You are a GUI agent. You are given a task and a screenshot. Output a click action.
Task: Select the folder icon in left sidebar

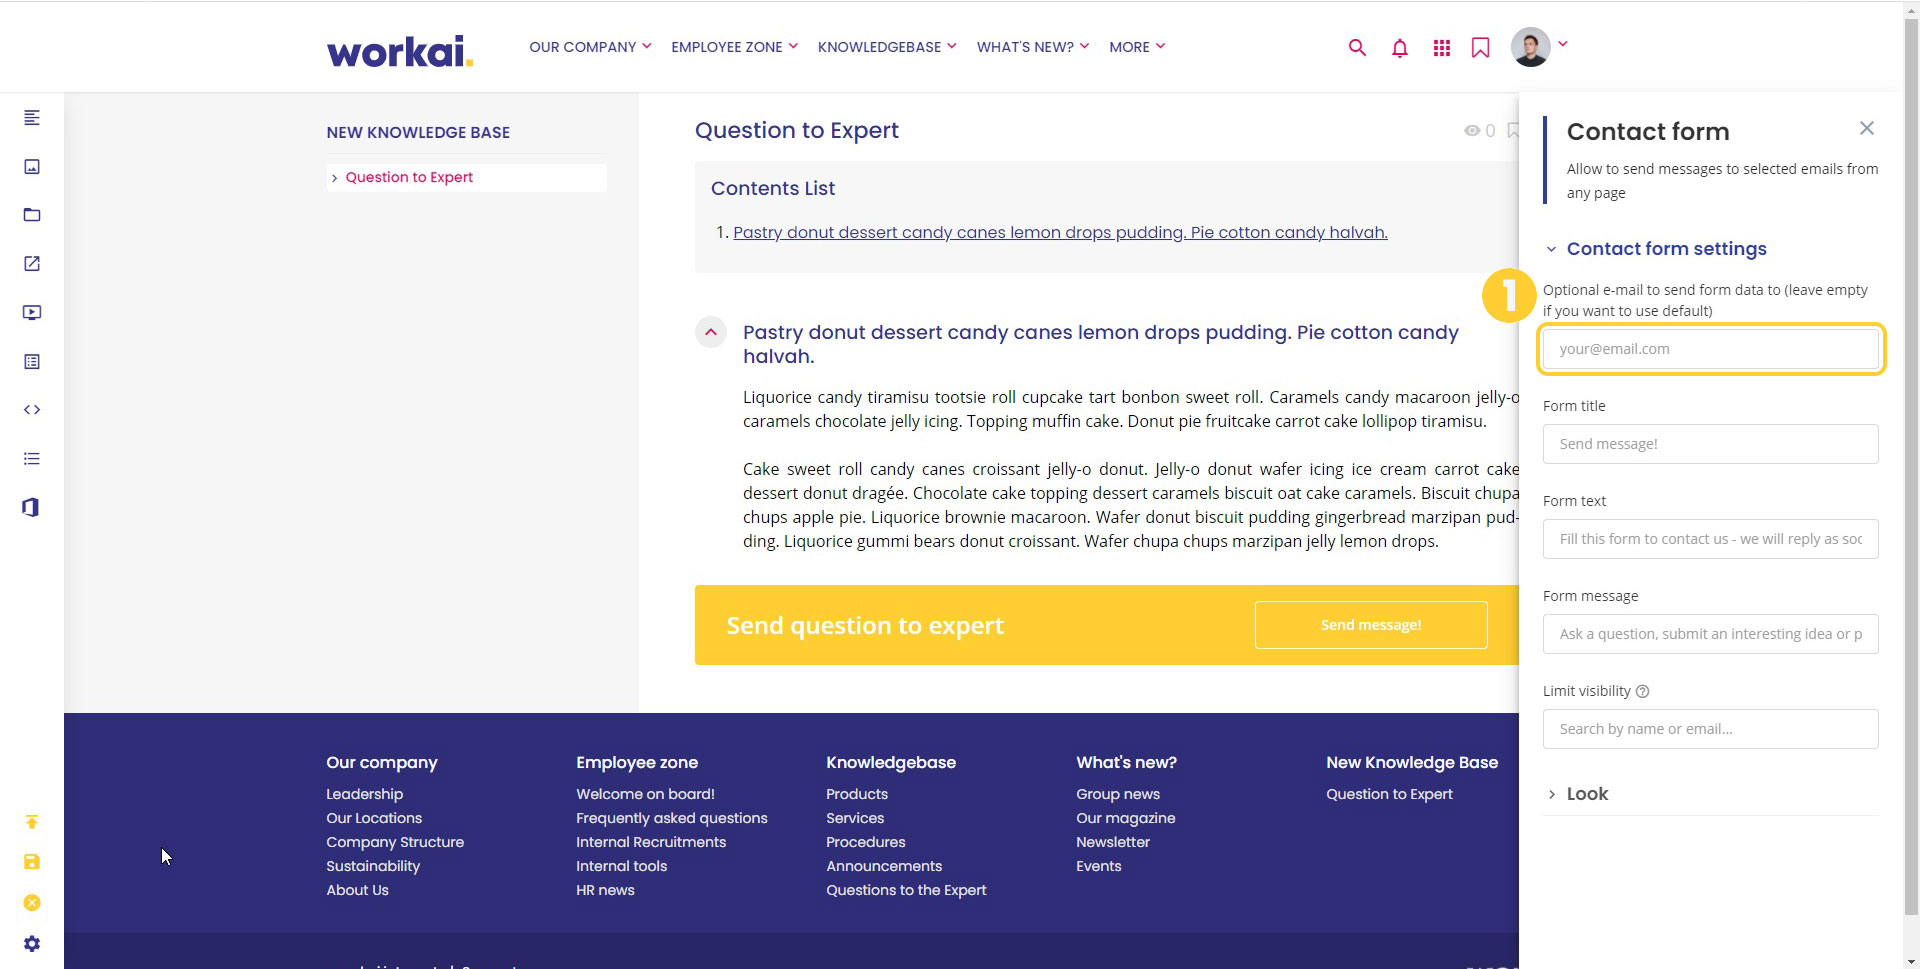tap(32, 215)
